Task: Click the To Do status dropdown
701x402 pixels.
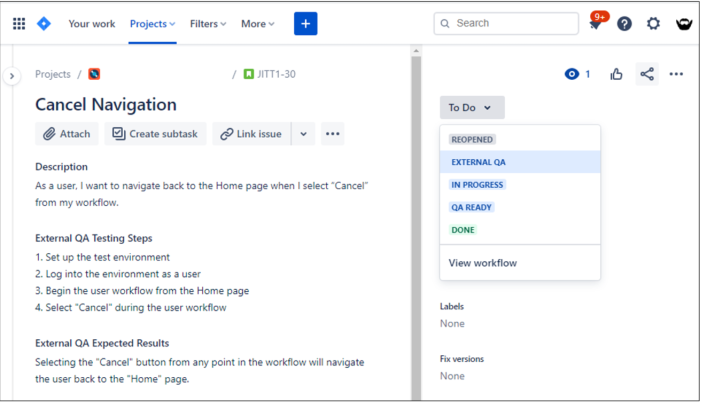Action: (472, 107)
